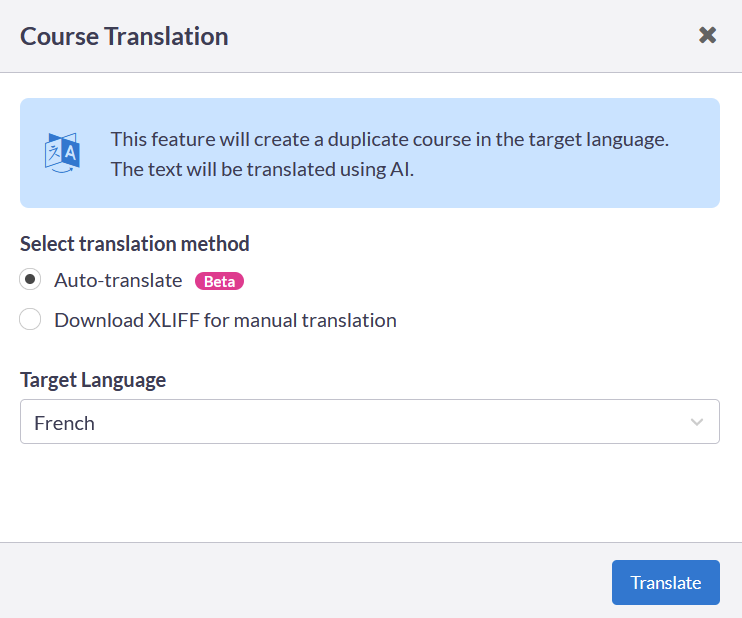Open the Target Language dropdown

[x=370, y=422]
